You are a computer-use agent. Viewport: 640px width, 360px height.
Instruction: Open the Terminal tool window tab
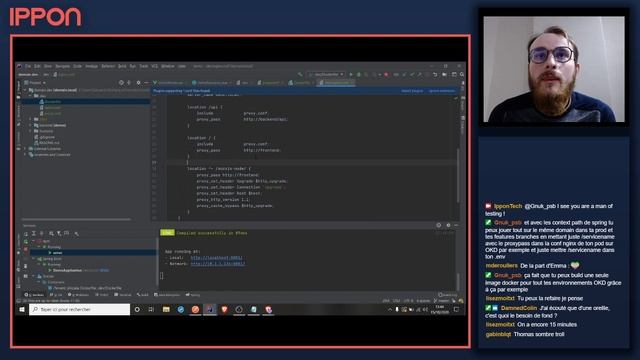click(123, 295)
